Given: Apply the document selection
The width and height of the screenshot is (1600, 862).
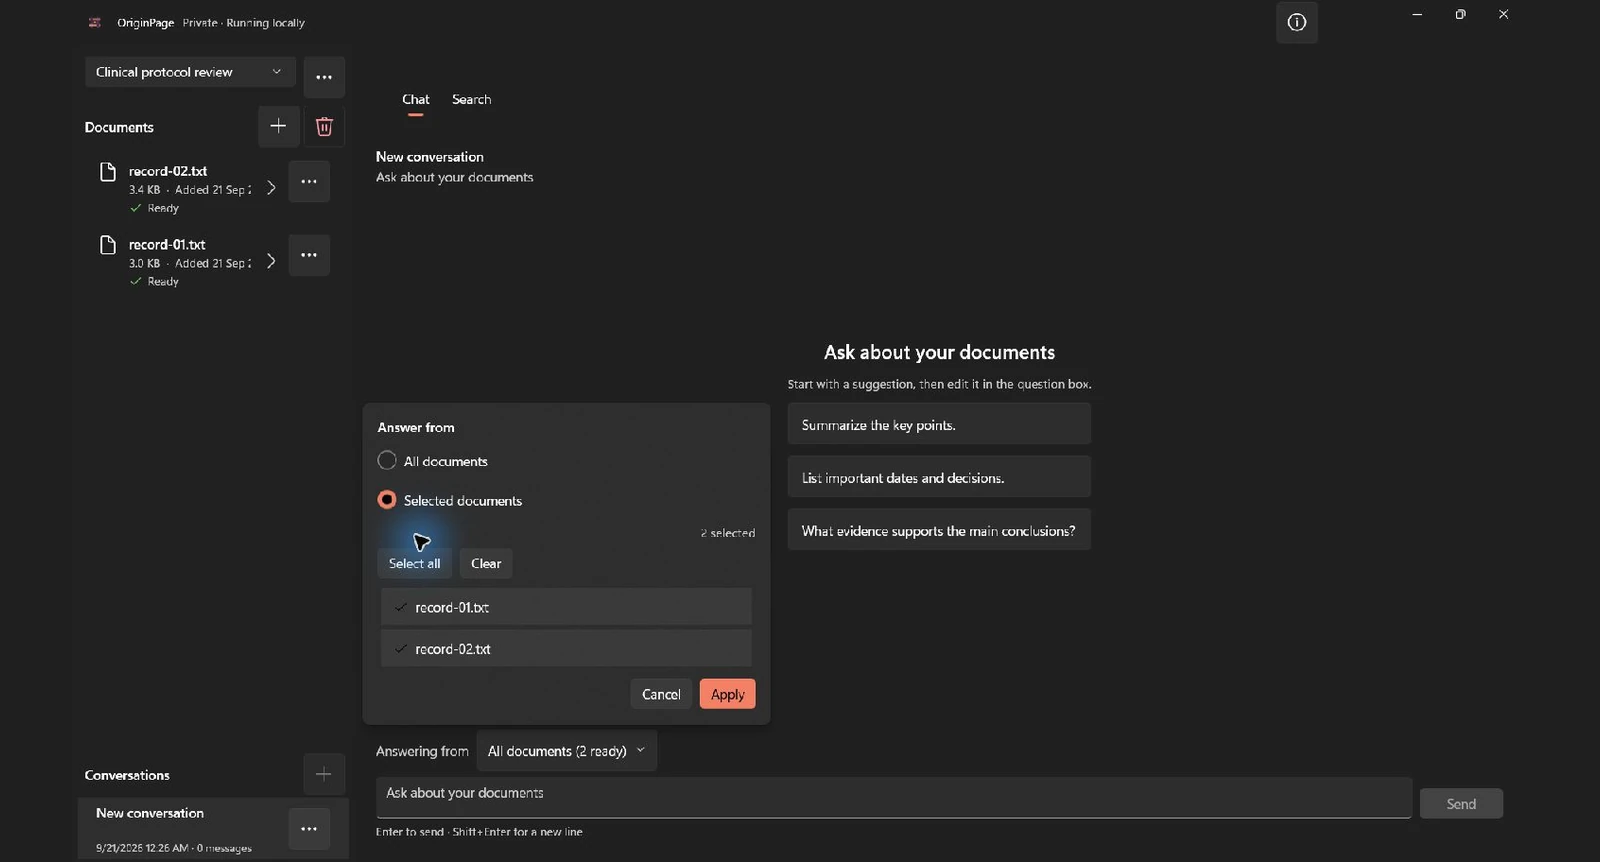Looking at the screenshot, I should 727,694.
